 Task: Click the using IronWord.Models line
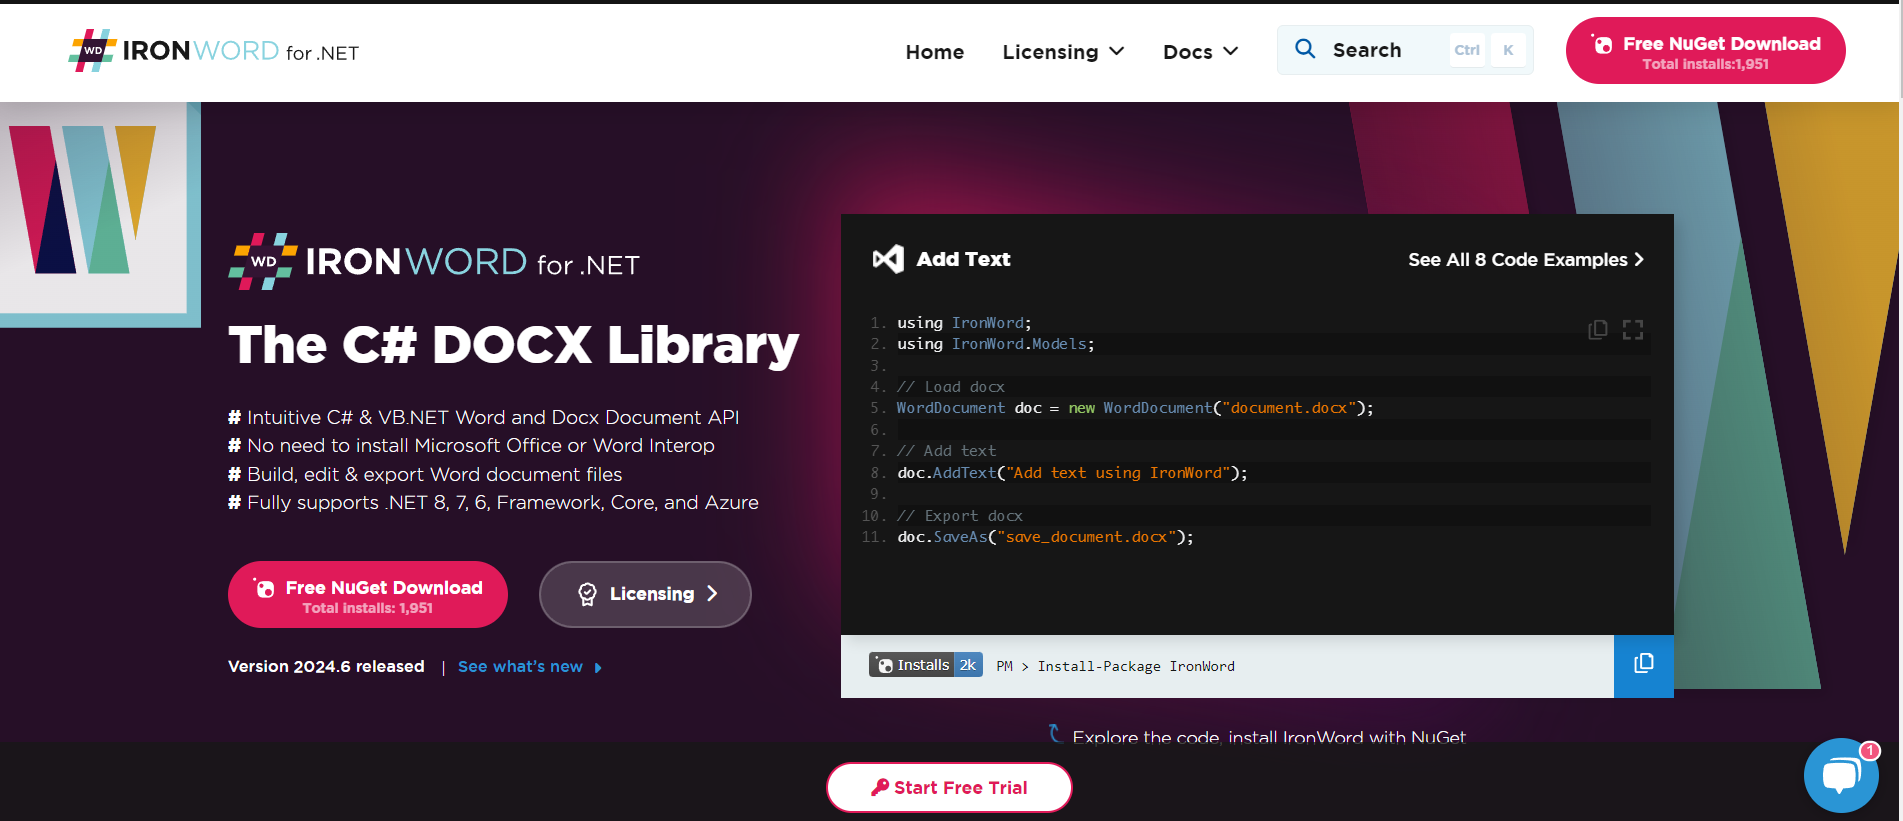tap(996, 344)
